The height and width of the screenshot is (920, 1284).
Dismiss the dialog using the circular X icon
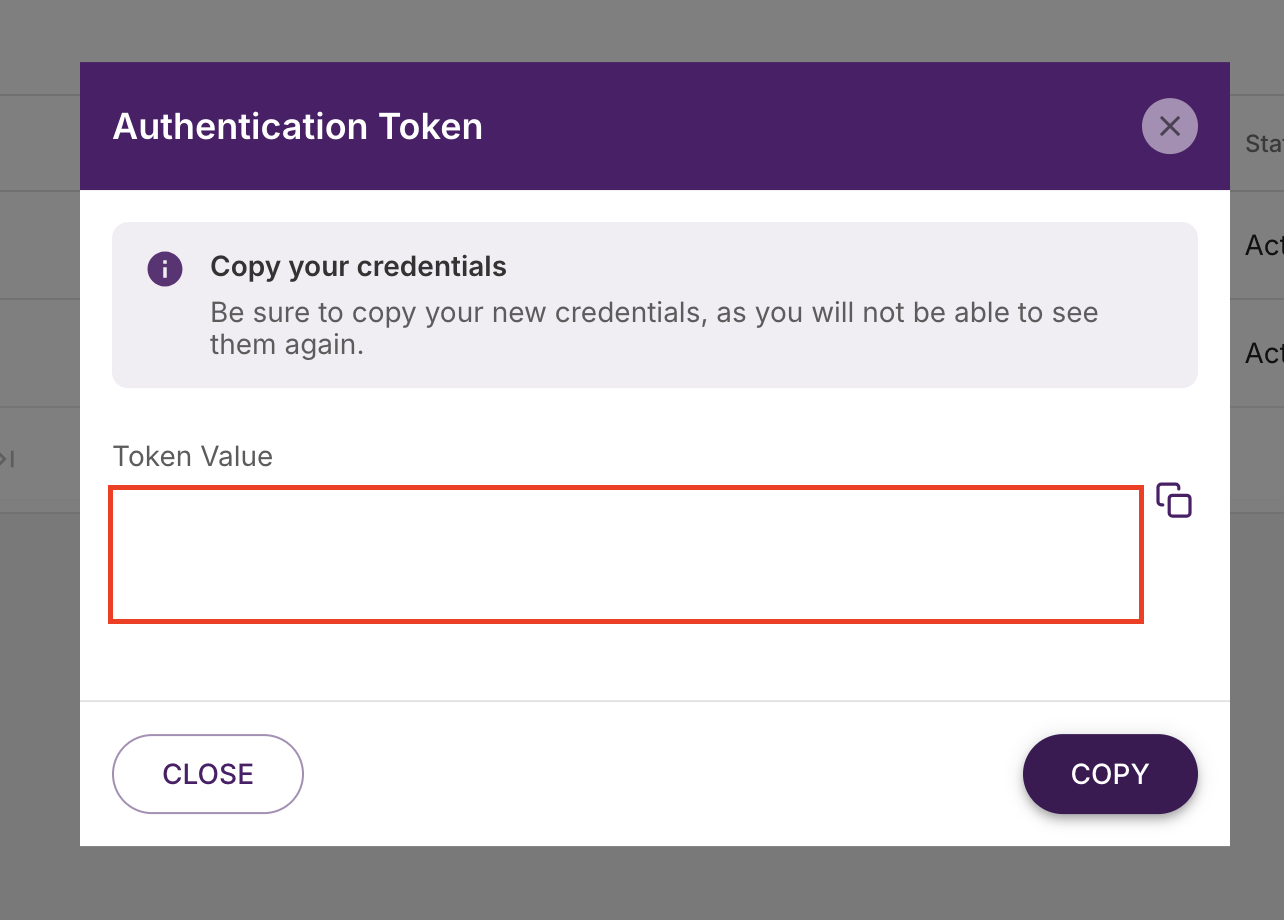1169,126
